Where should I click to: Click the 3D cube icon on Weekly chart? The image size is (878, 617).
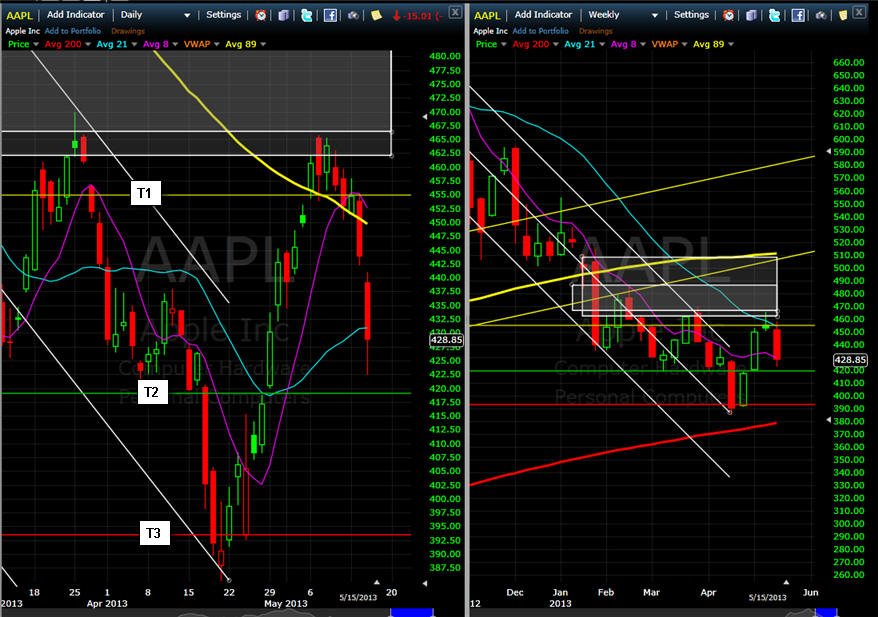(751, 15)
